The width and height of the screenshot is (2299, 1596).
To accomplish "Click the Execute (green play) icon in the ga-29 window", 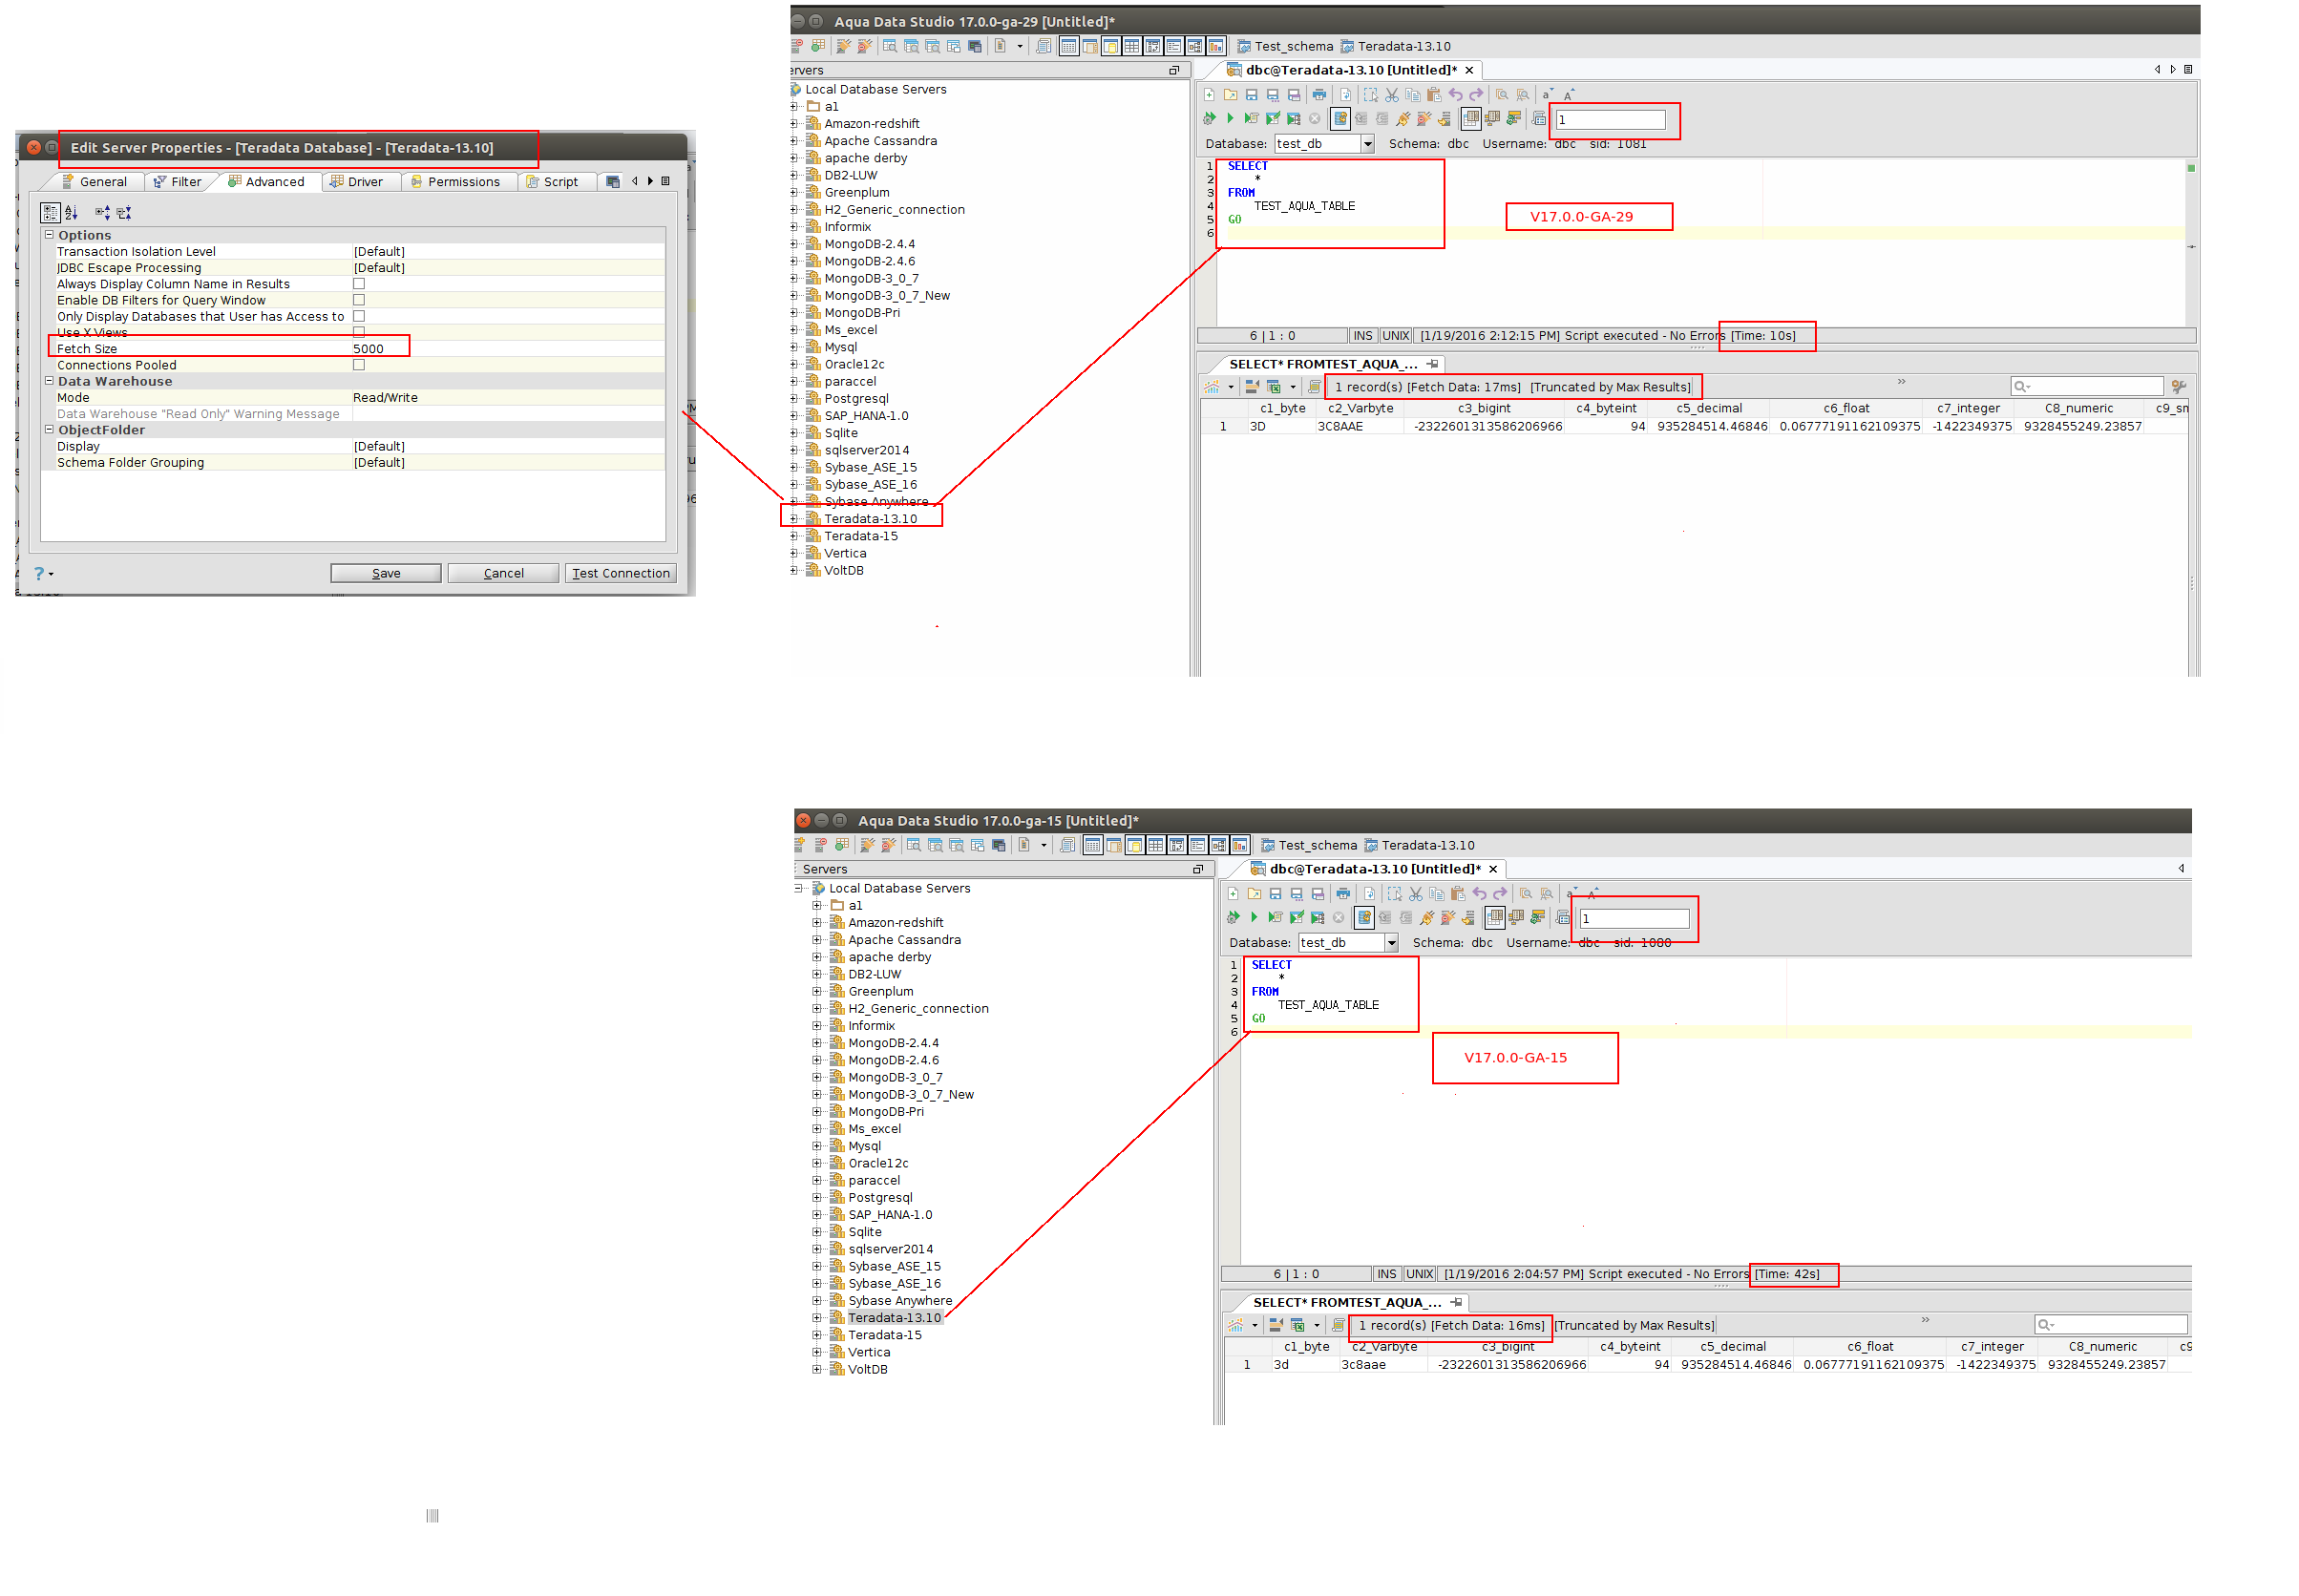I will pos(1229,119).
